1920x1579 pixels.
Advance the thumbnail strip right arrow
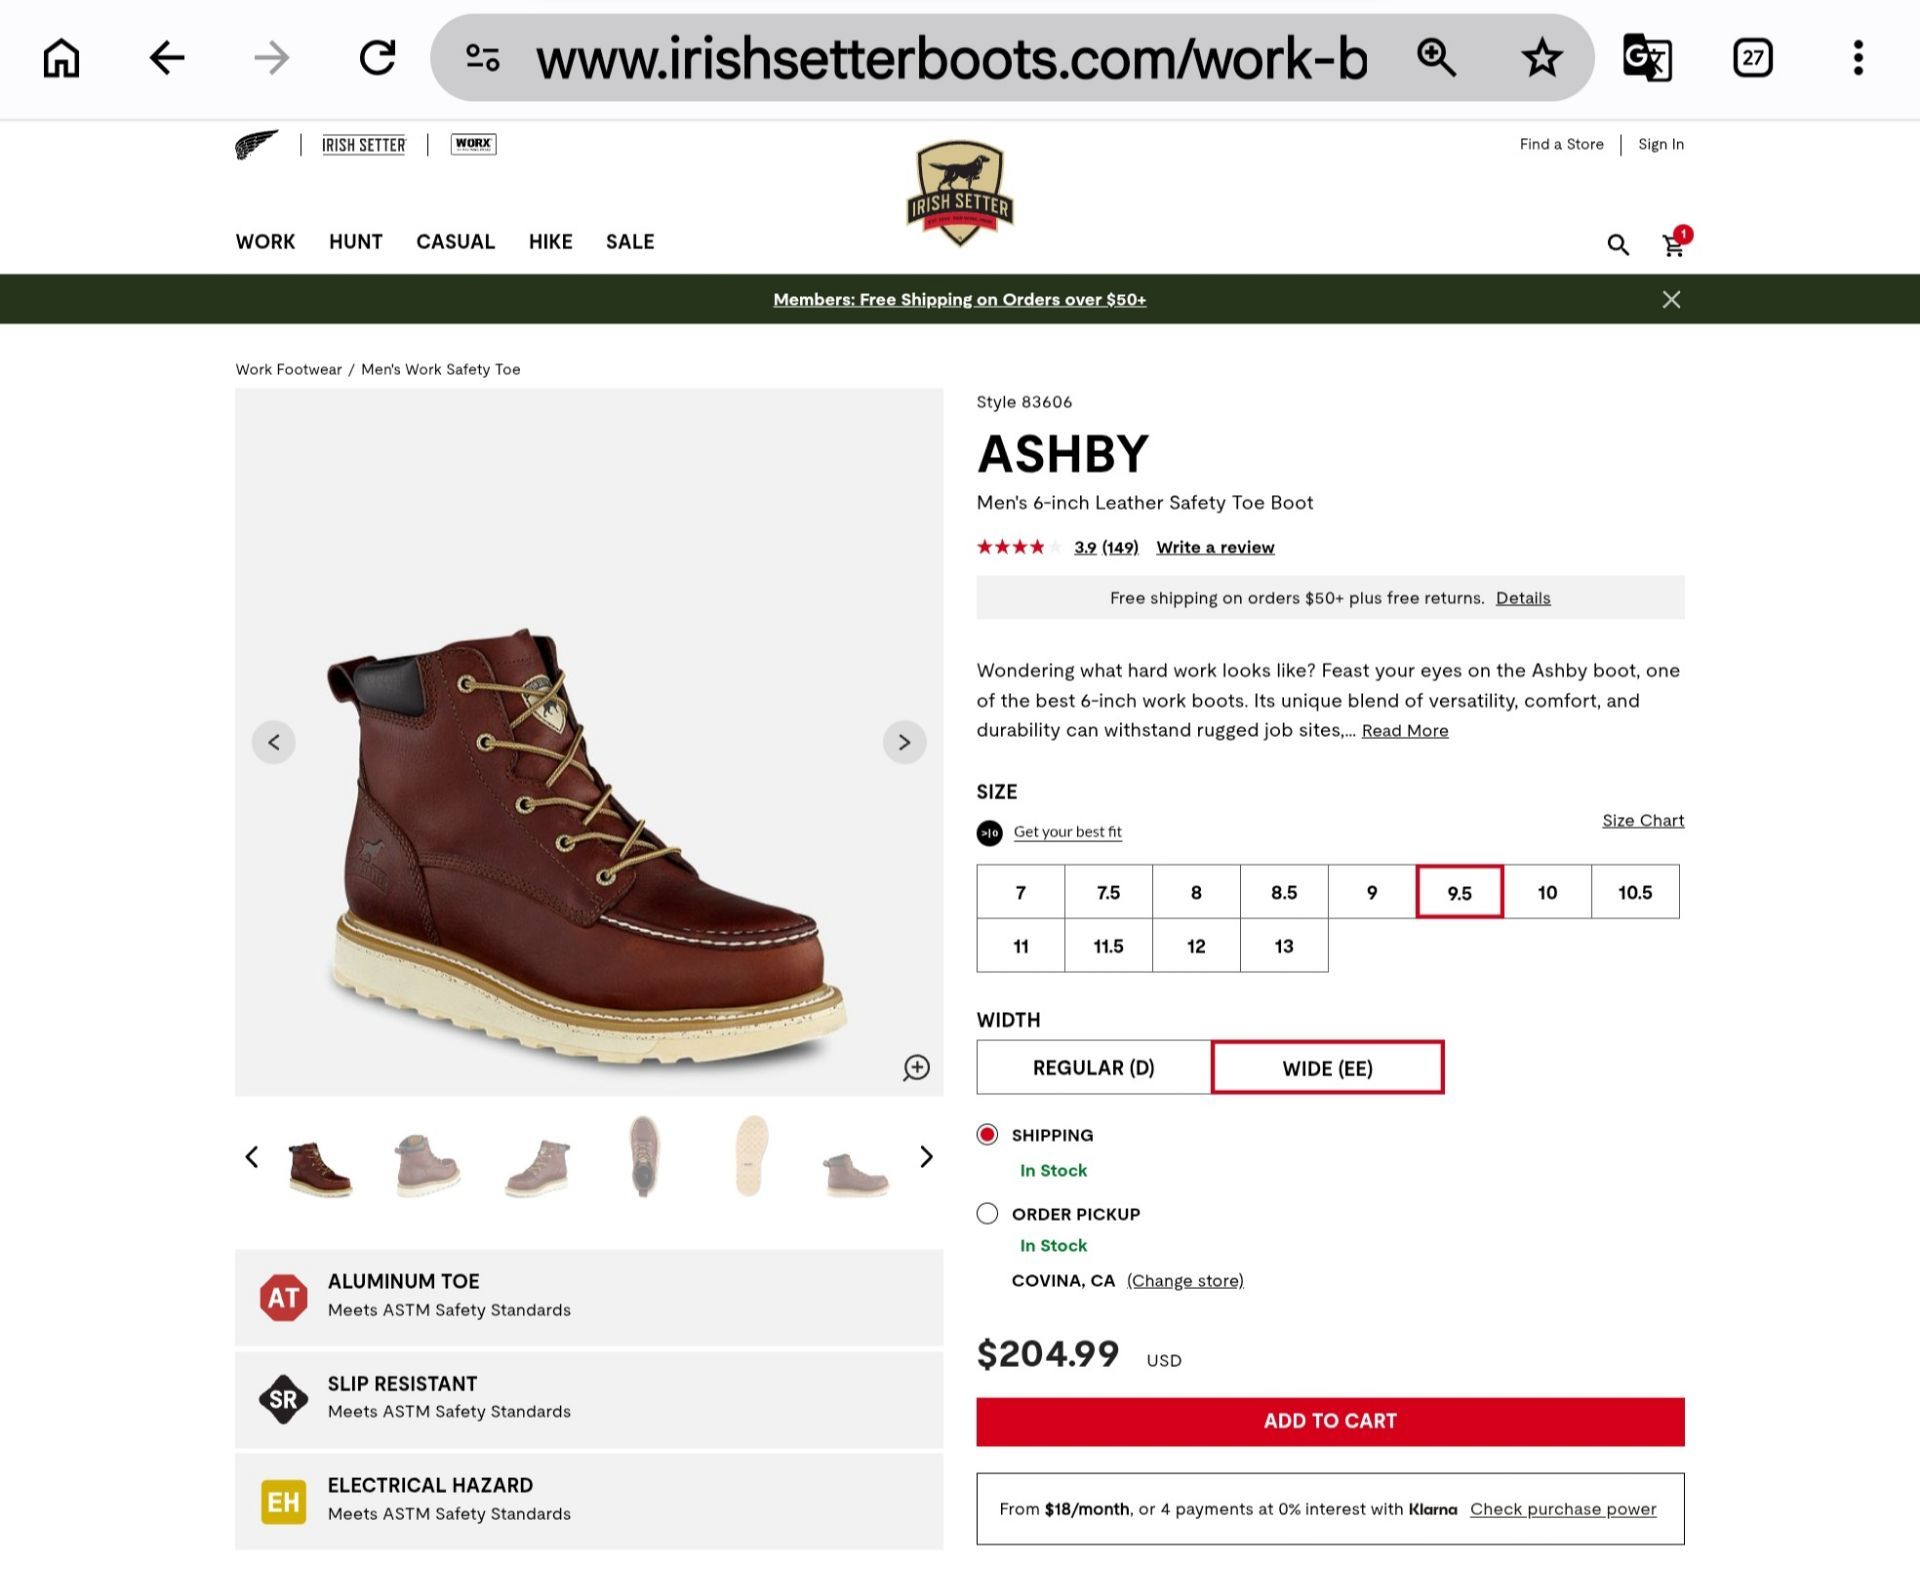coord(926,1157)
